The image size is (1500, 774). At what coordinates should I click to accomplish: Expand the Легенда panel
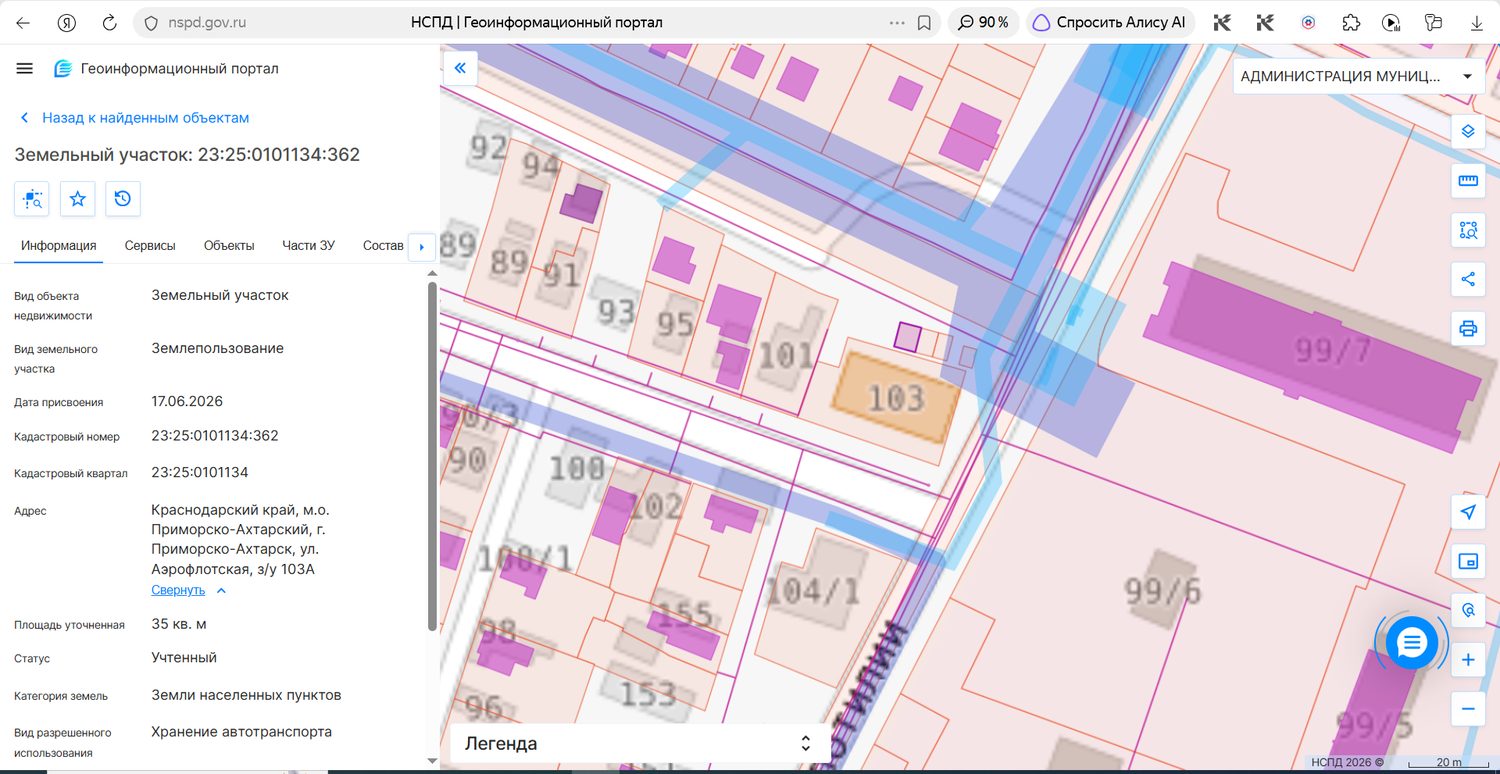(640, 743)
